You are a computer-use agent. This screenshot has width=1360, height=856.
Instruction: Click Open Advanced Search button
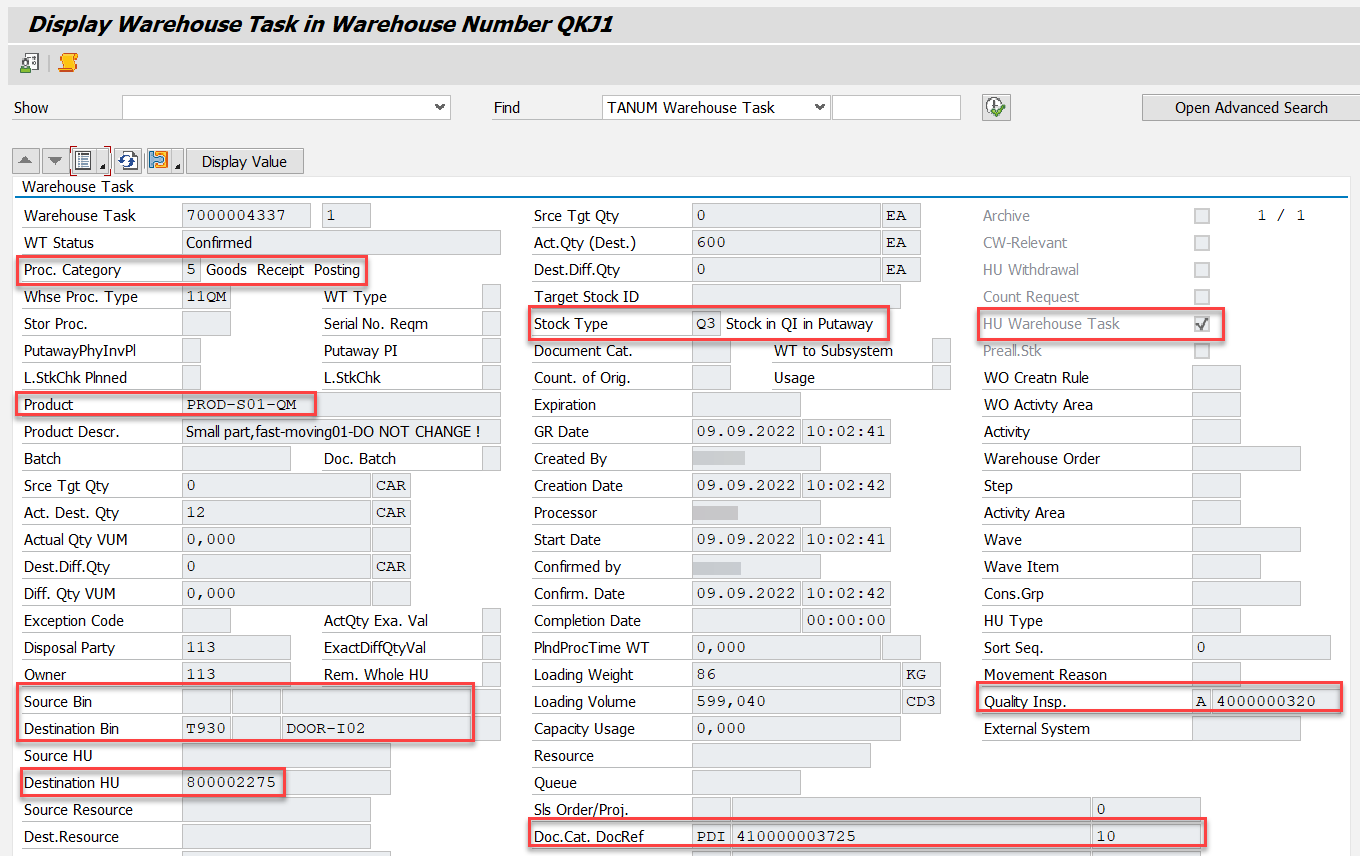[1251, 107]
